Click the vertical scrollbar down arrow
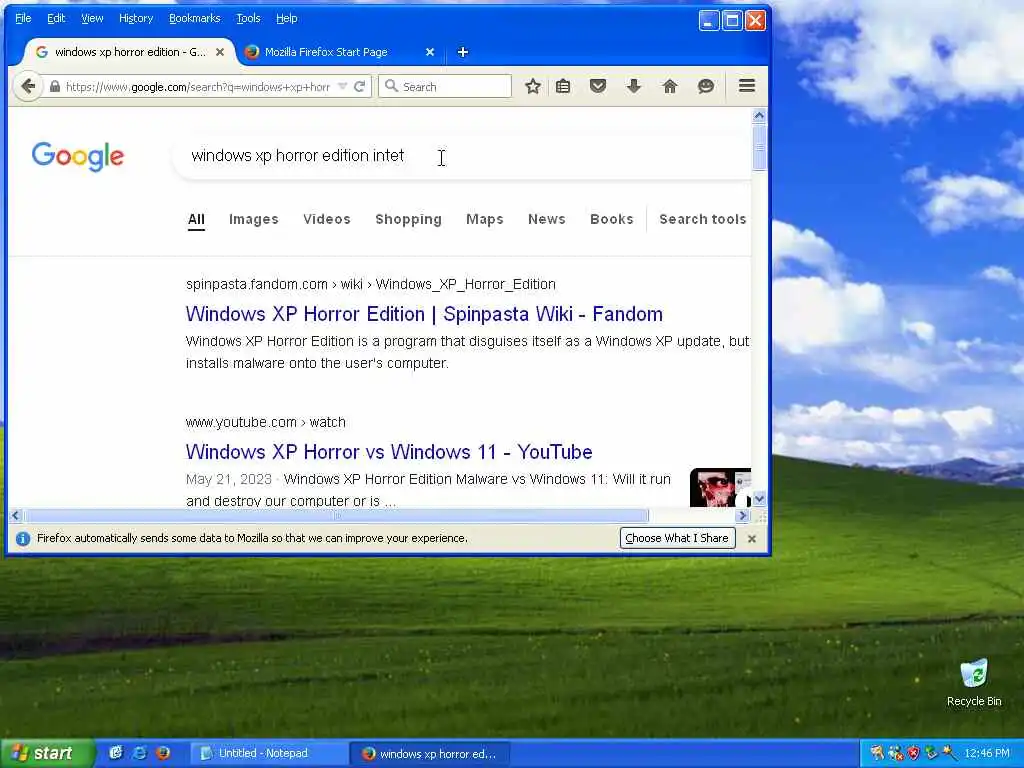The width and height of the screenshot is (1024, 768). pos(759,500)
